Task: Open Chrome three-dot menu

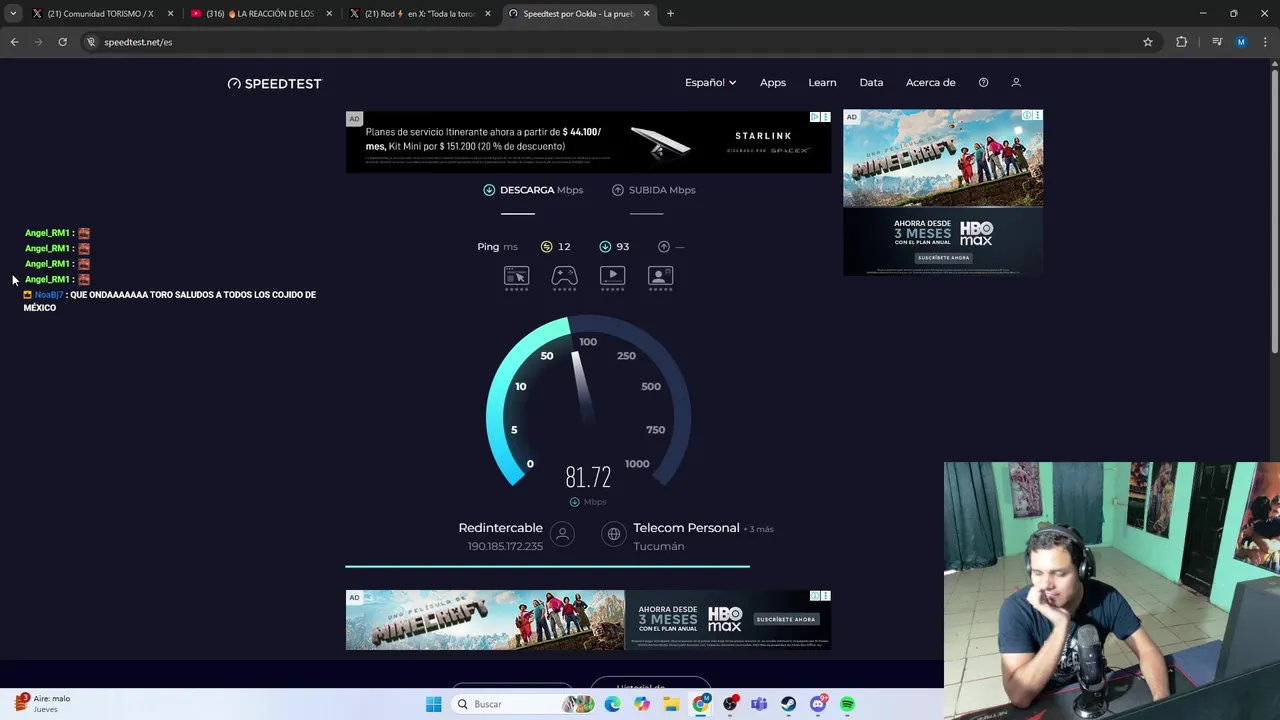Action: coord(1266,42)
